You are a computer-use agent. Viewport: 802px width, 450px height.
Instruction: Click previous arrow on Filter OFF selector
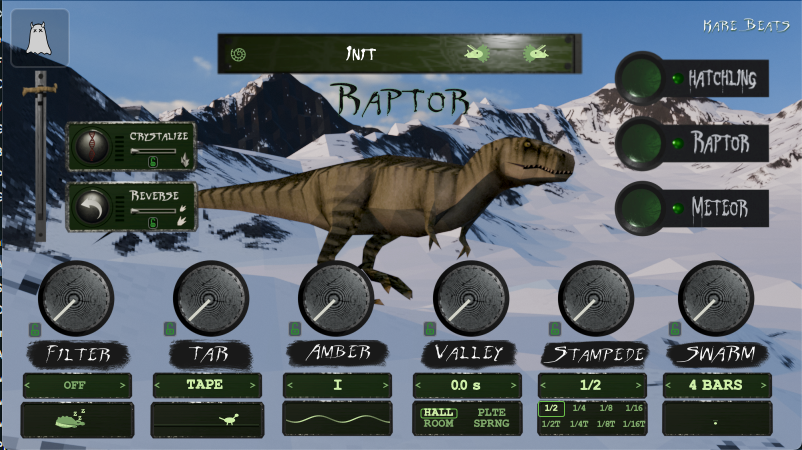tap(28, 385)
